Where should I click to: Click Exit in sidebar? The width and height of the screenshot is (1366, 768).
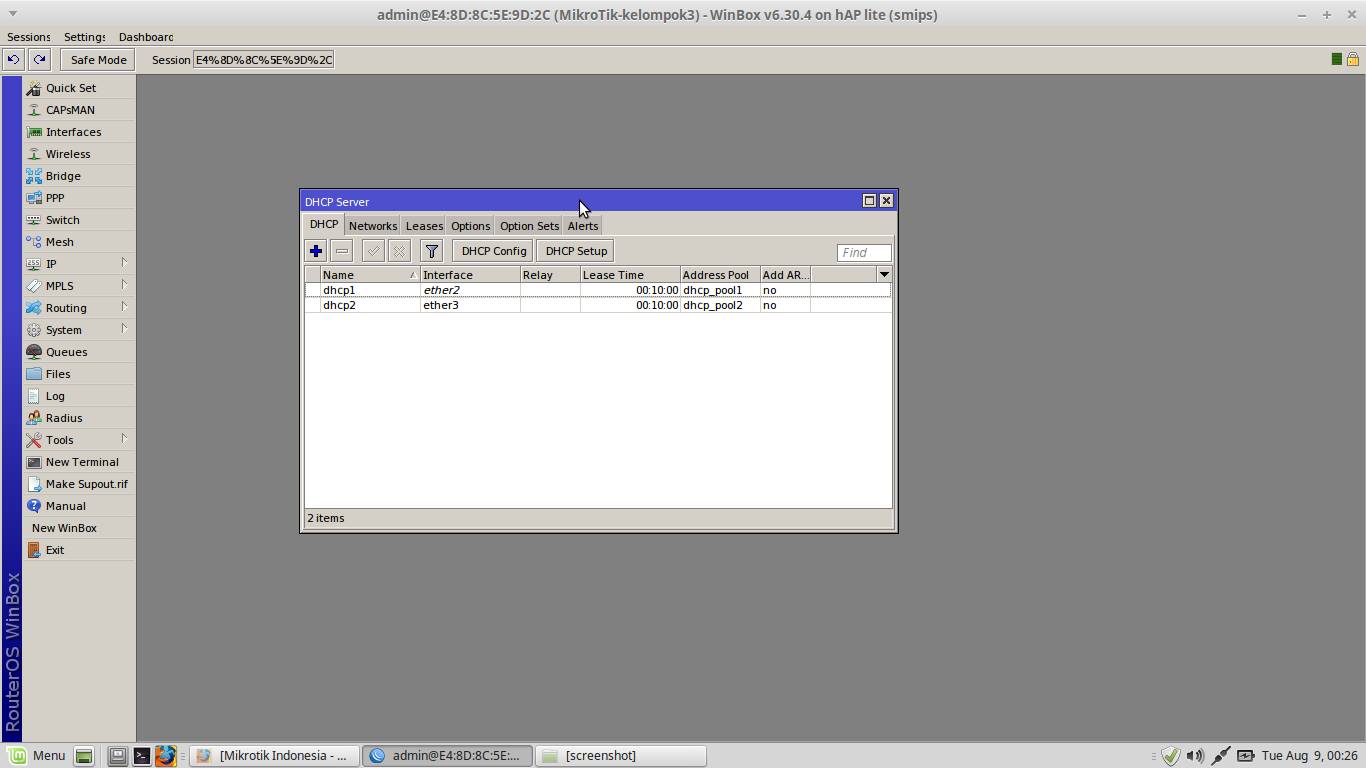79,550
